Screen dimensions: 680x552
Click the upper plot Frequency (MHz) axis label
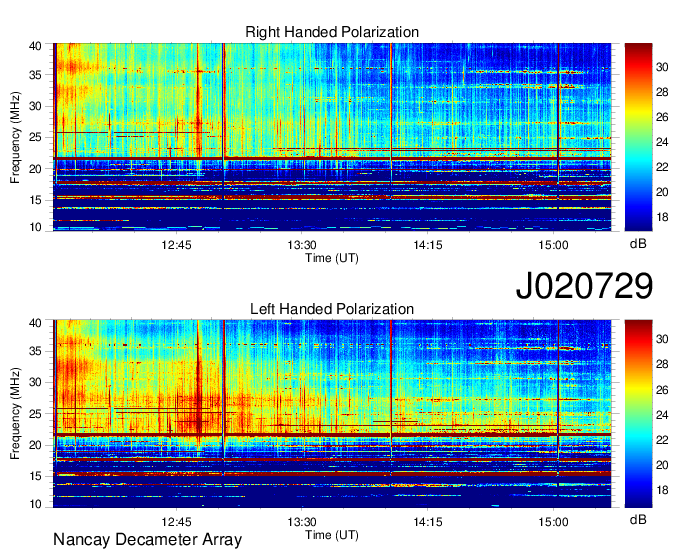tap(15, 137)
